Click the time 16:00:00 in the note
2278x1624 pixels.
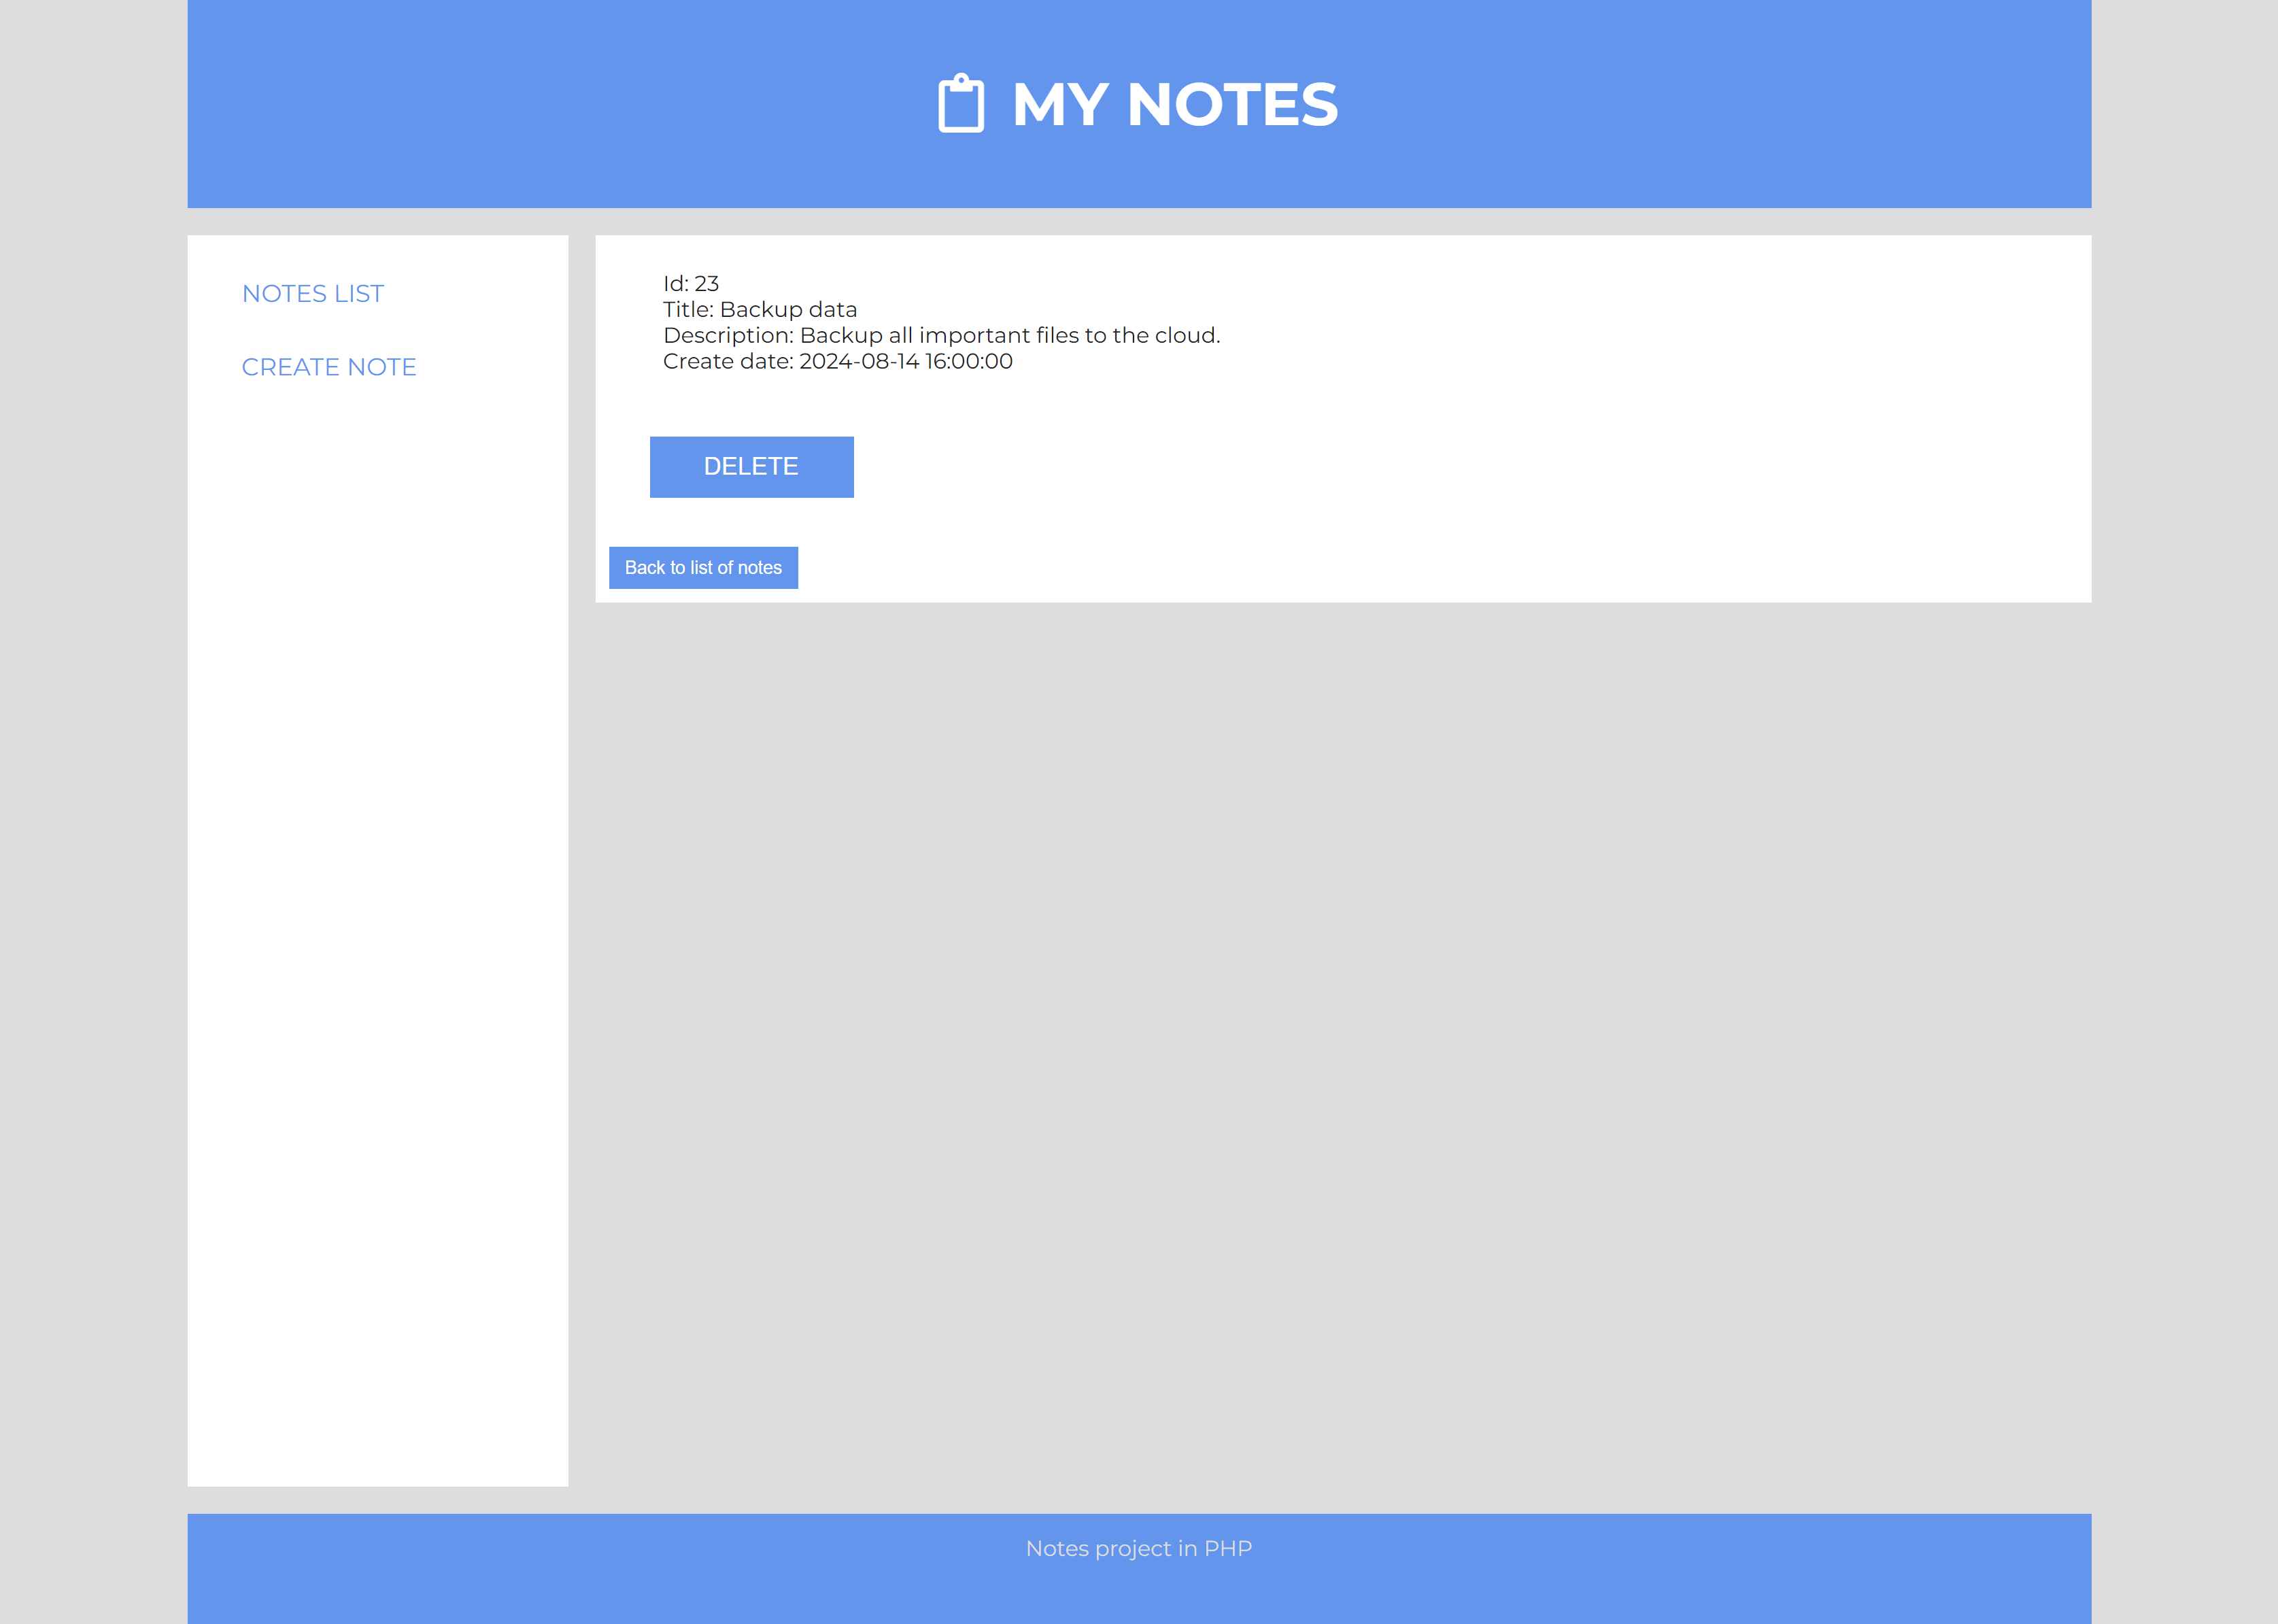pyautogui.click(x=968, y=362)
